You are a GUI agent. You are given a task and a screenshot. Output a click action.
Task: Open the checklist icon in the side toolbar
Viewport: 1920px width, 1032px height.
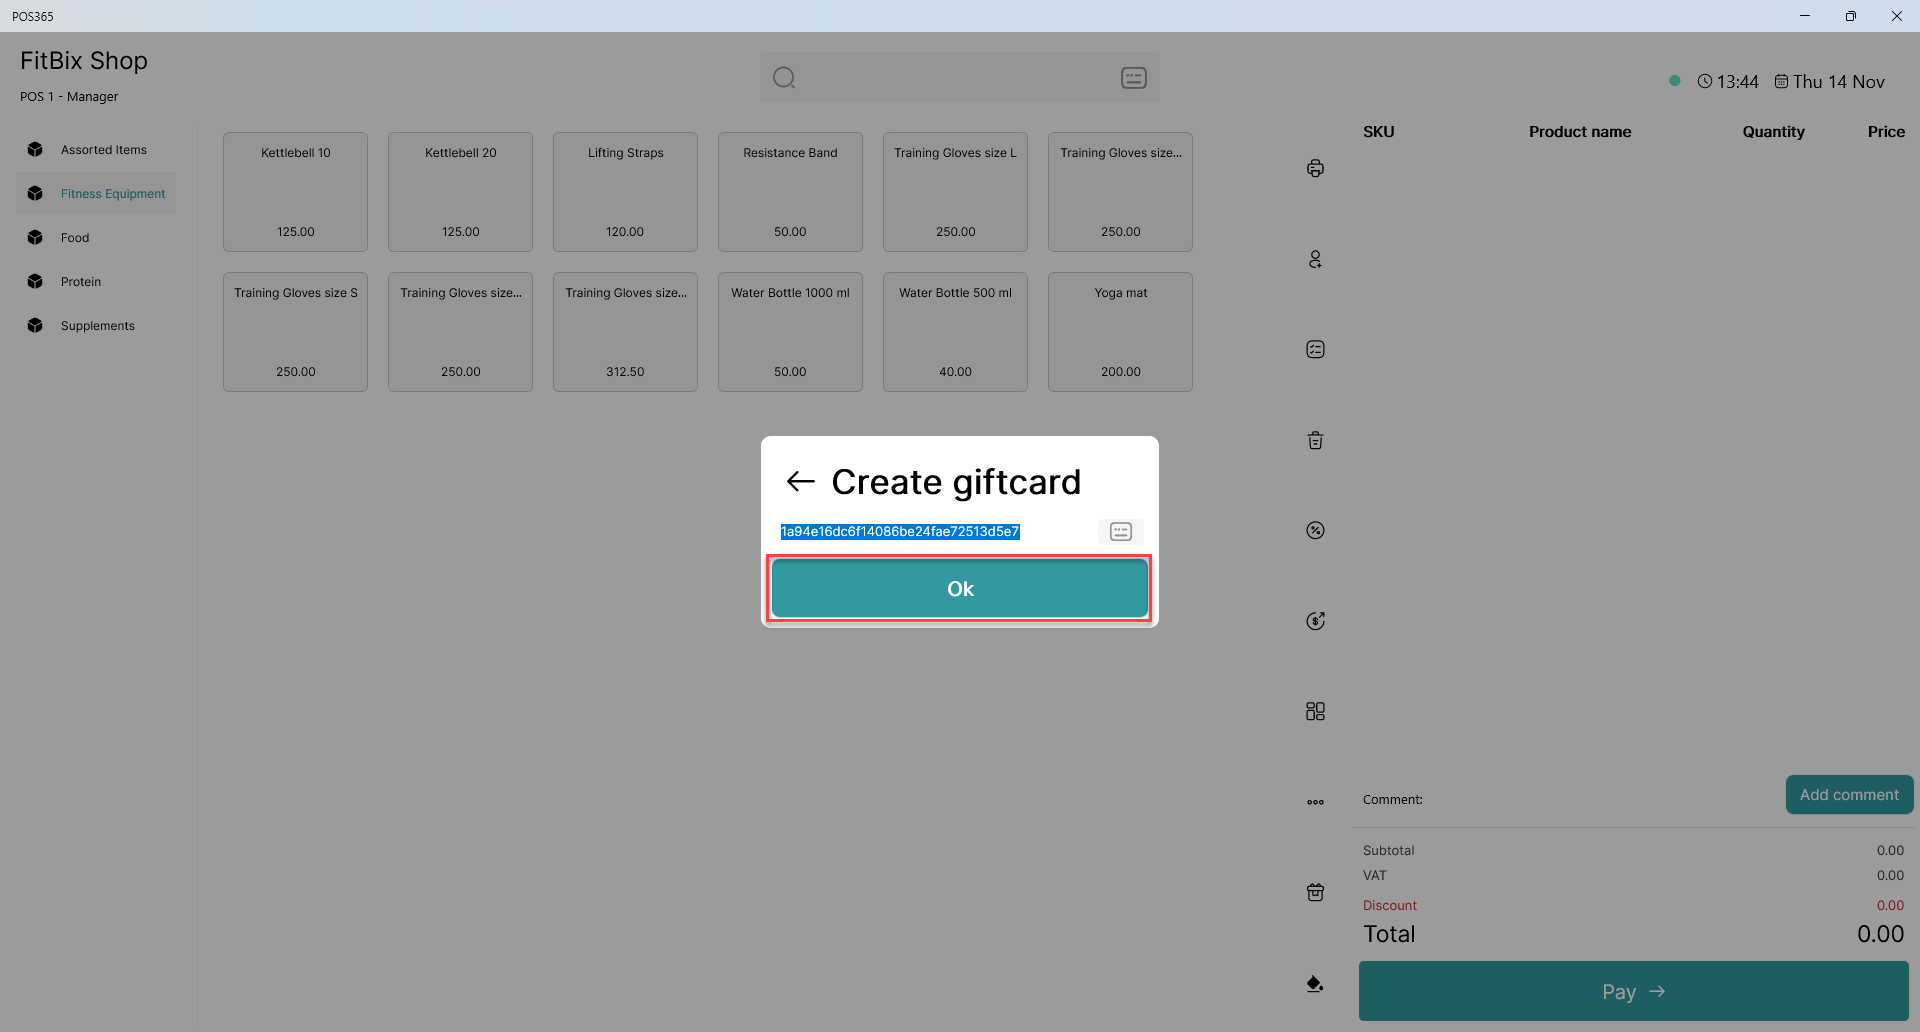point(1315,349)
